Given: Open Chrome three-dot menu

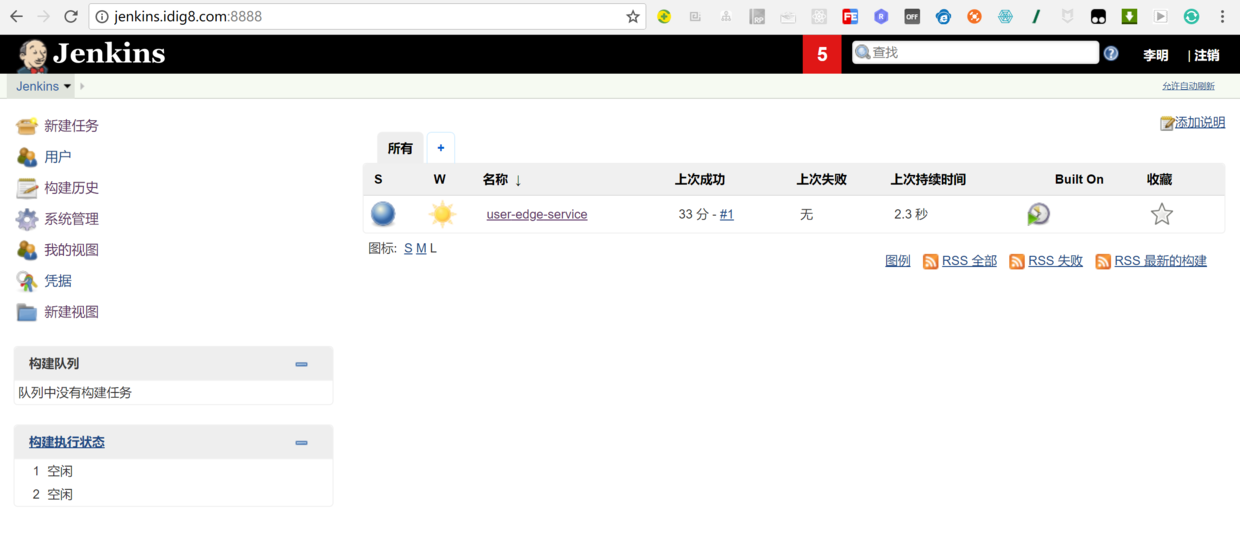Looking at the screenshot, I should click(1222, 17).
